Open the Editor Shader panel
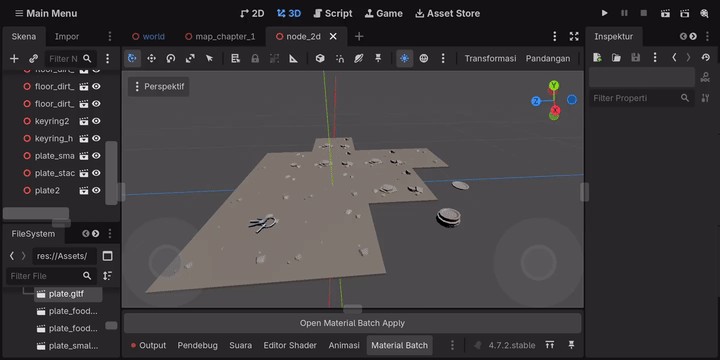Image resolution: width=720 pixels, height=360 pixels. [290, 345]
